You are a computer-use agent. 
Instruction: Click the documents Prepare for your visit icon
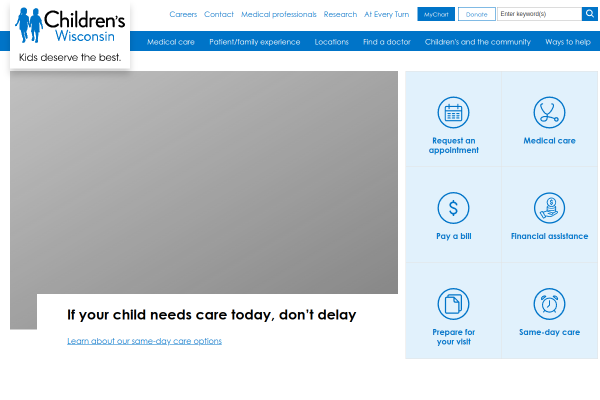(453, 304)
